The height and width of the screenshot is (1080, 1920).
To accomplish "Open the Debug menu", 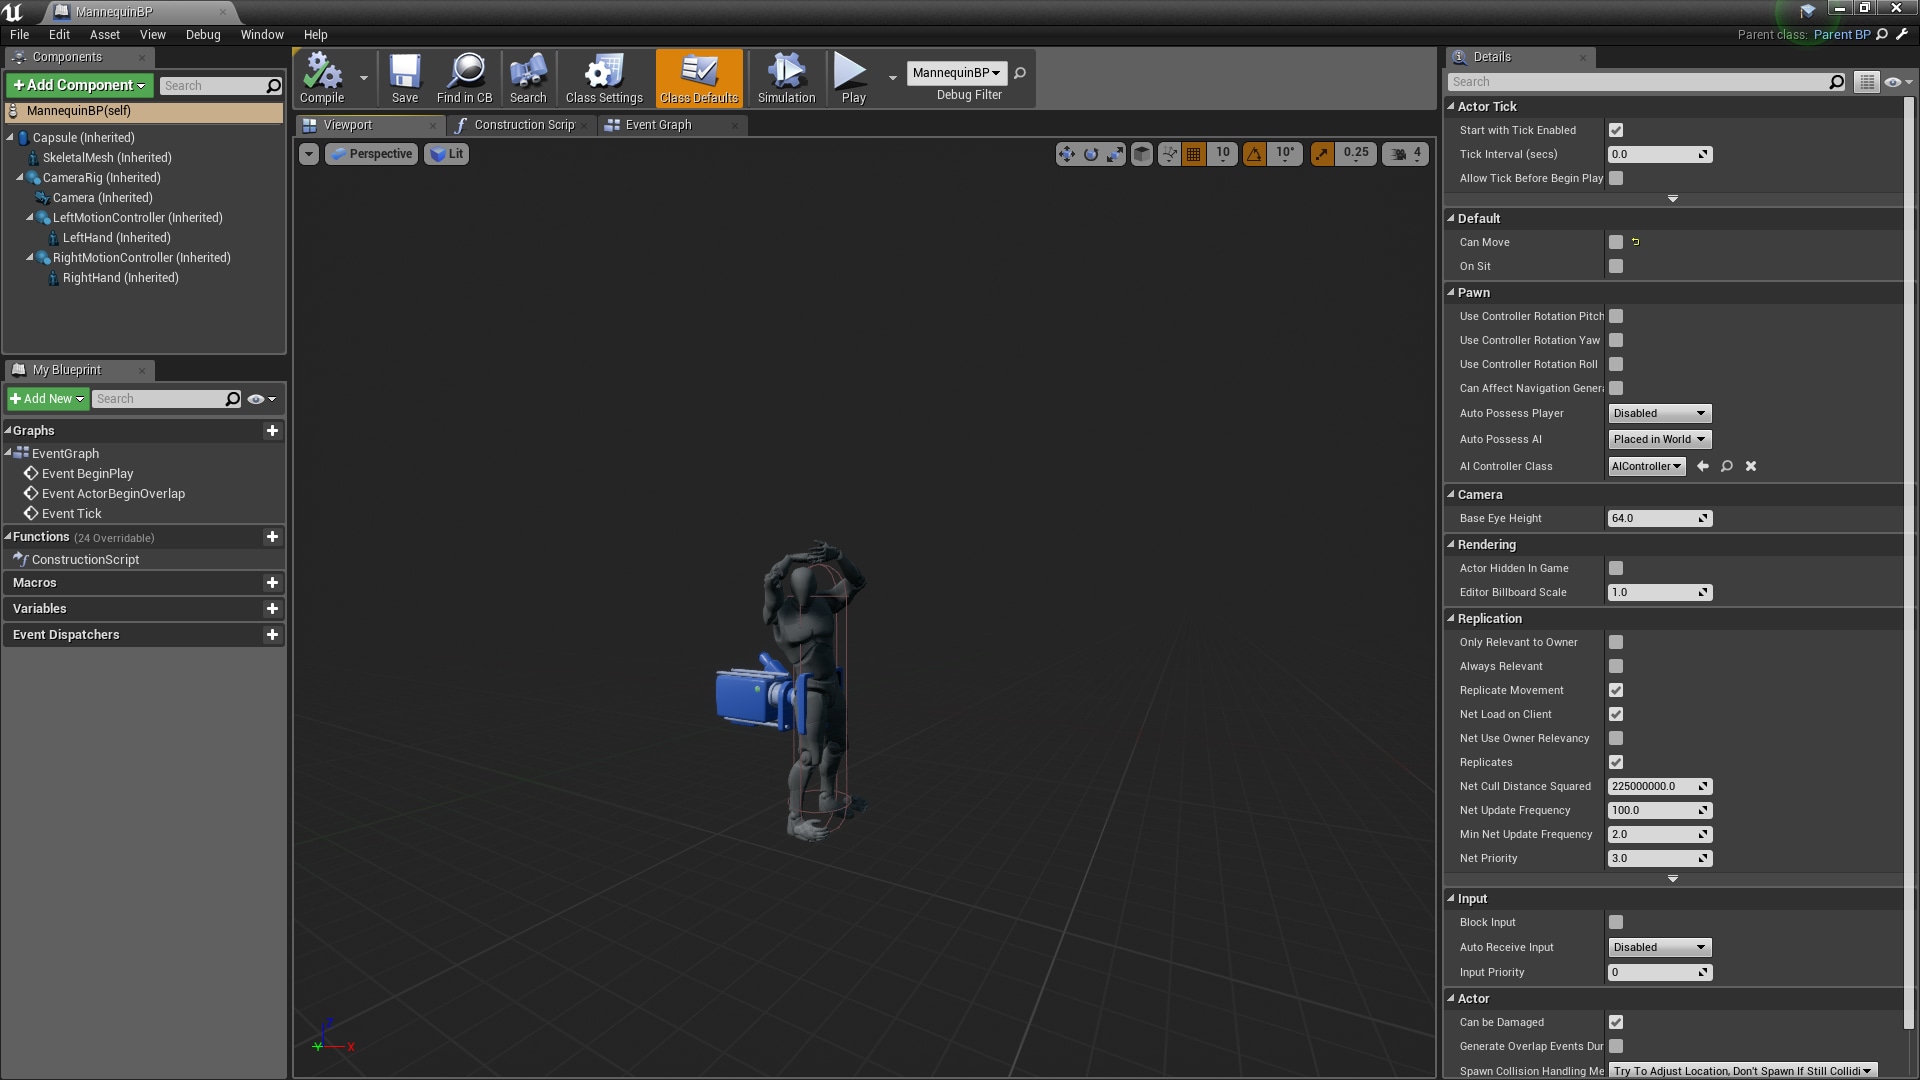I will [203, 34].
